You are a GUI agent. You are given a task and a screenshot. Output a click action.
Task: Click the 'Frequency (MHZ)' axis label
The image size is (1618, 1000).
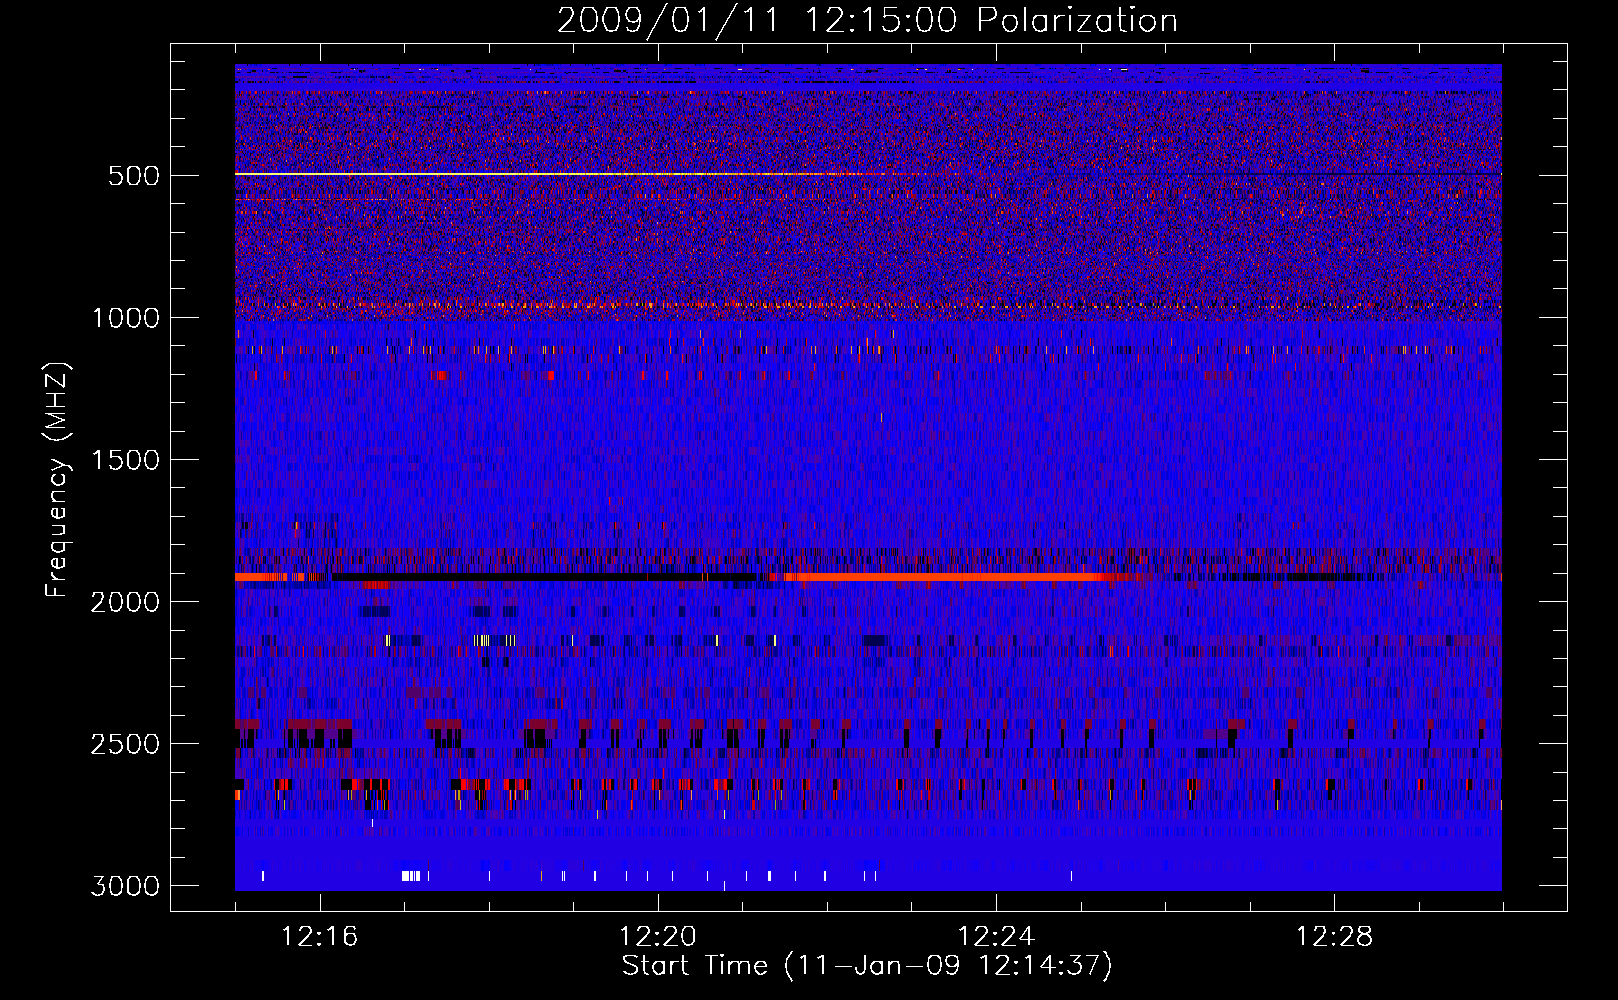57,480
